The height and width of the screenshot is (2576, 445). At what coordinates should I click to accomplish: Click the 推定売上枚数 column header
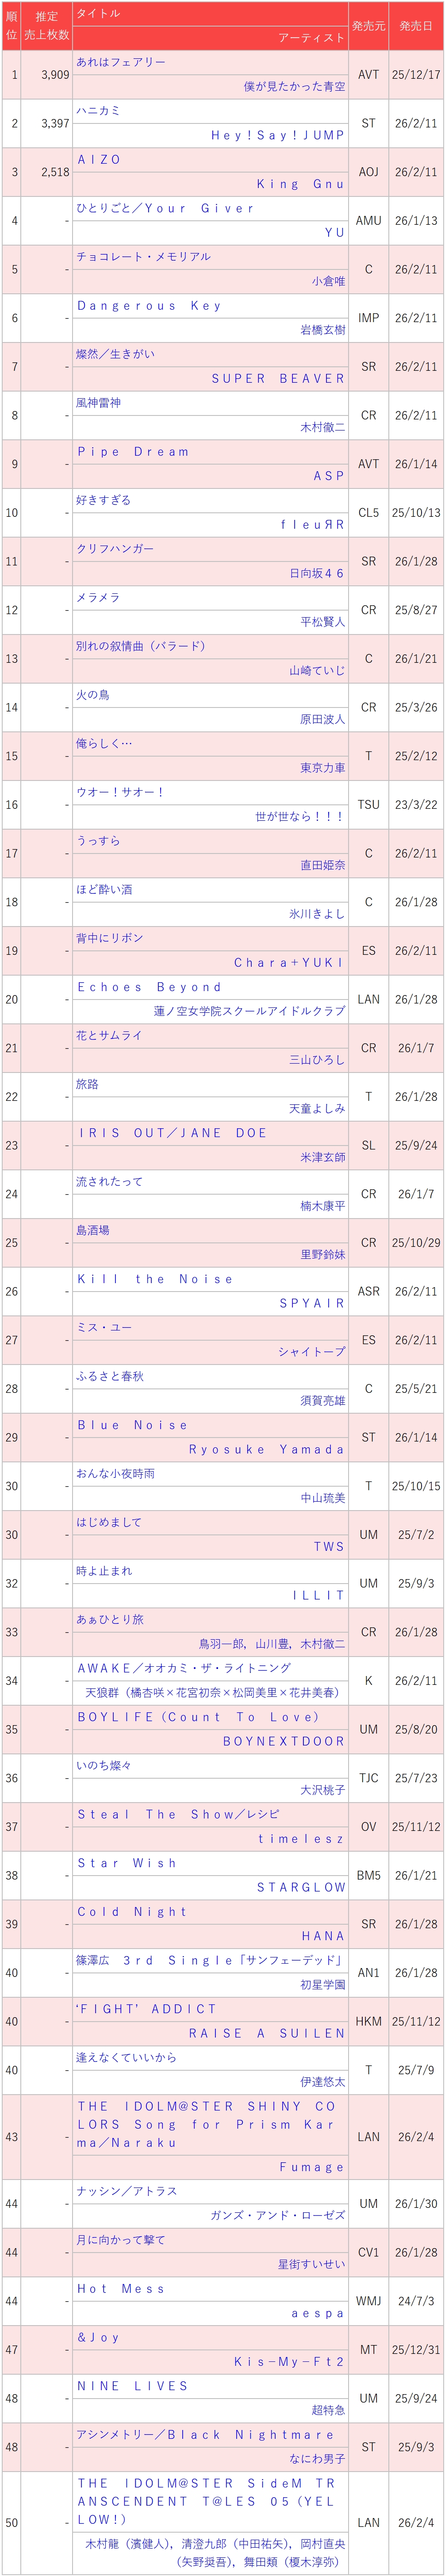47,26
